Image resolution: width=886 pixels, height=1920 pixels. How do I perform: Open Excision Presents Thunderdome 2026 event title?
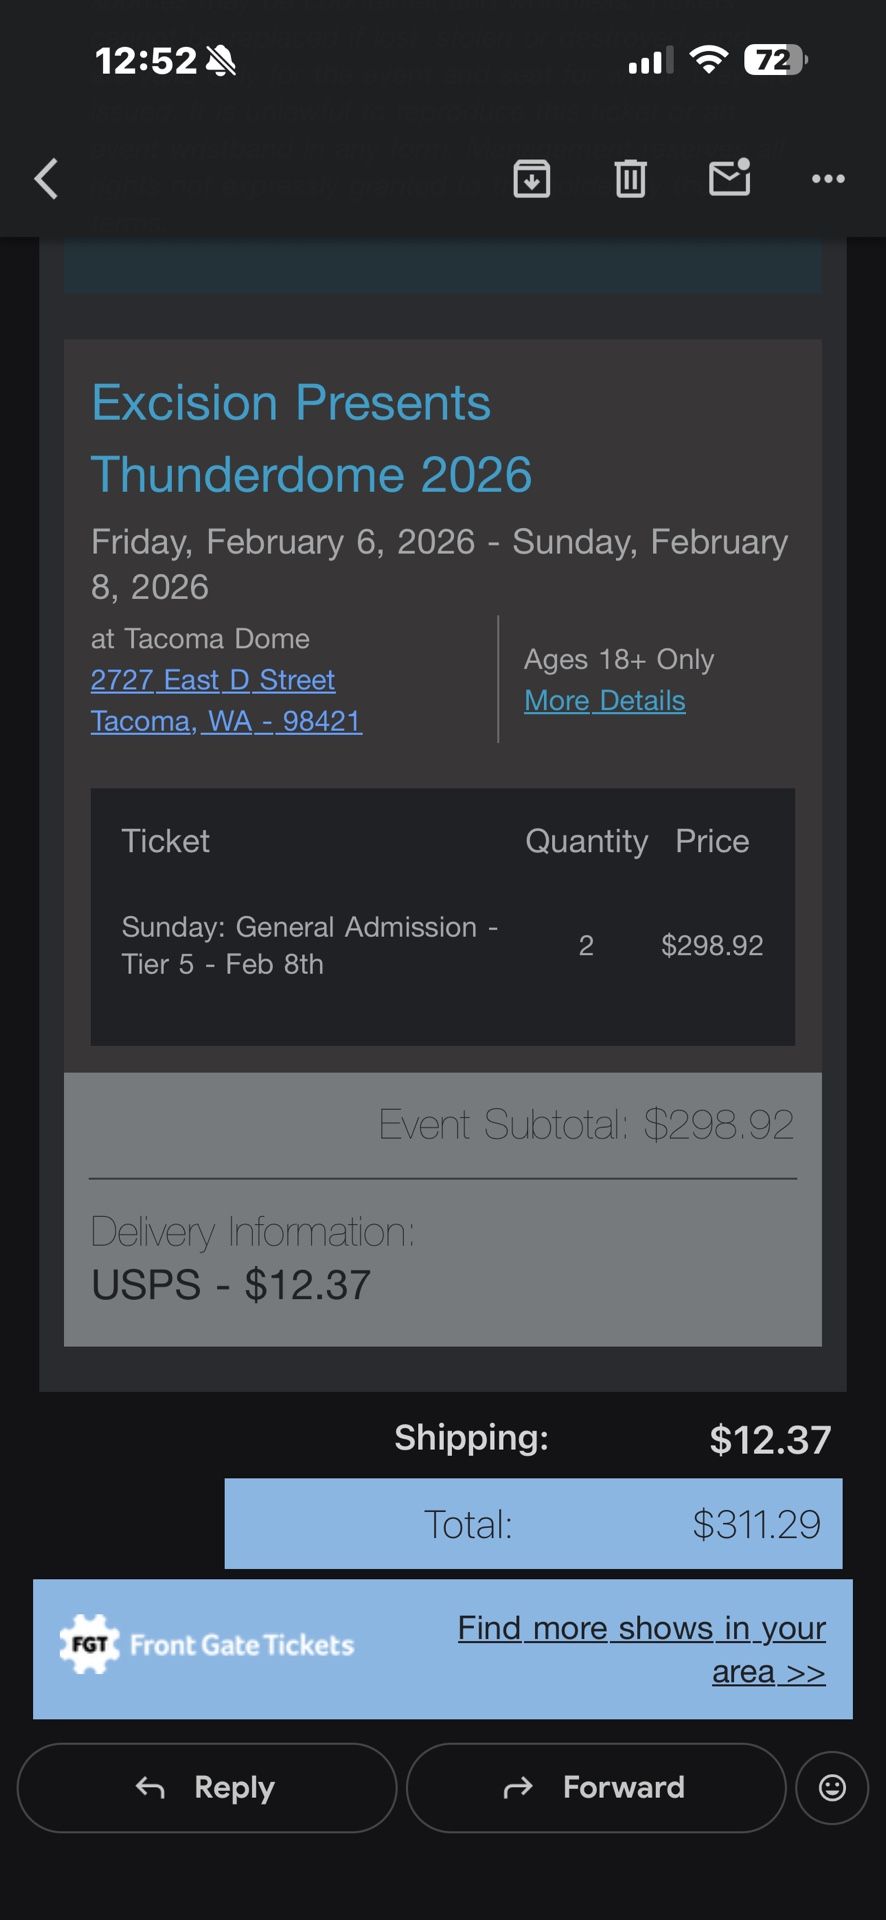310,438
